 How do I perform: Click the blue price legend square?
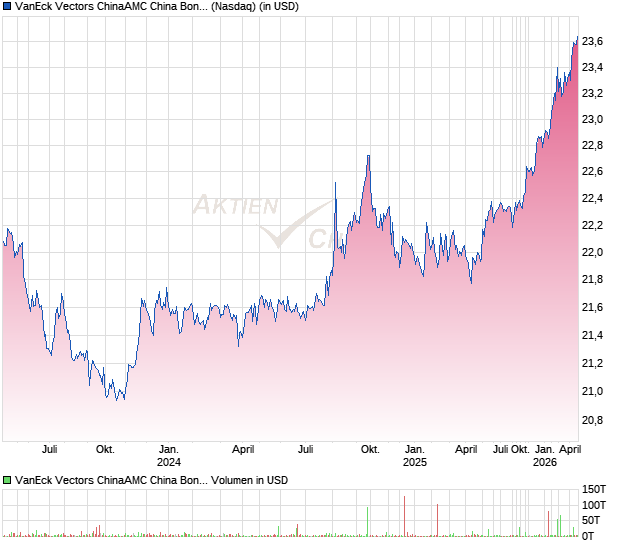pos(7,7)
